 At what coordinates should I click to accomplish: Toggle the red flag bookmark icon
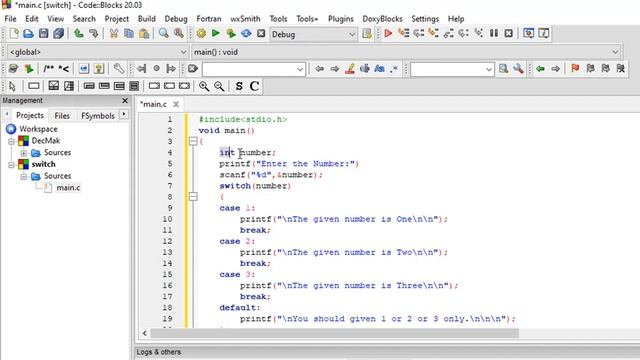(575, 69)
